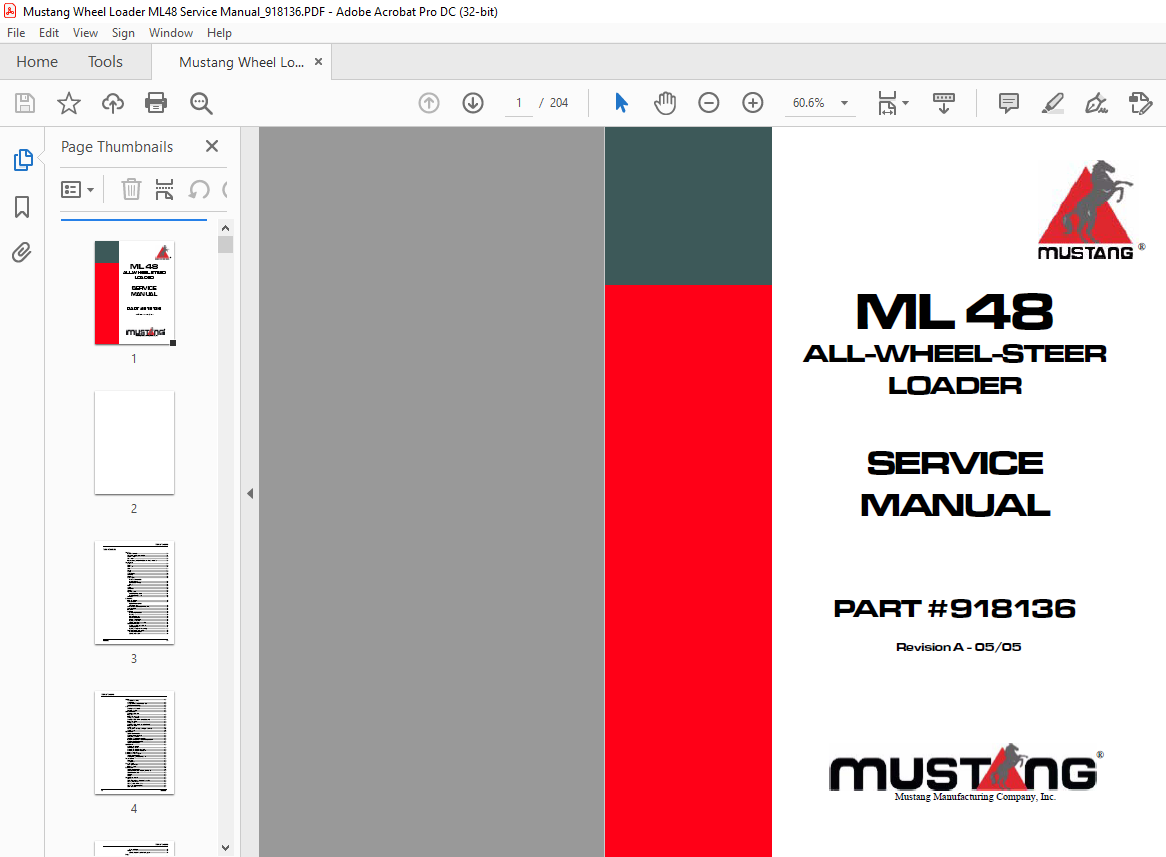
Task: Go to previous page arrow
Action: click(x=429, y=103)
